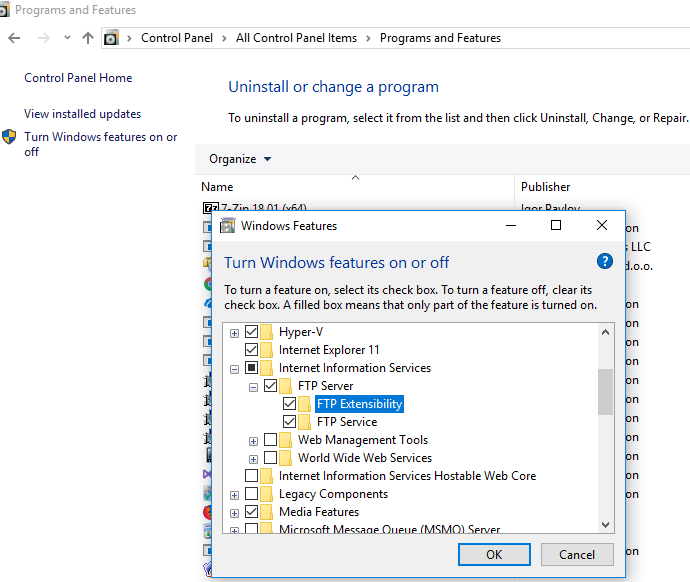
Task: Click the Legacy Components folder icon
Action: [267, 494]
